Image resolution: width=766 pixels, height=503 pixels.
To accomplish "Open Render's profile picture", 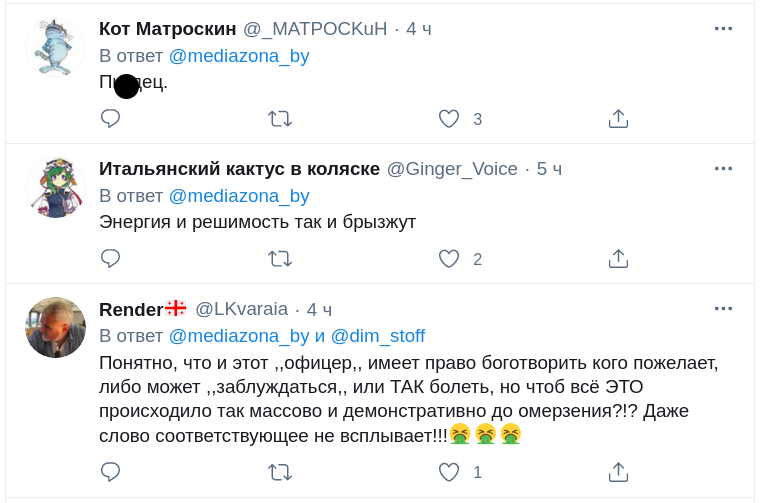I will [x=55, y=327].
